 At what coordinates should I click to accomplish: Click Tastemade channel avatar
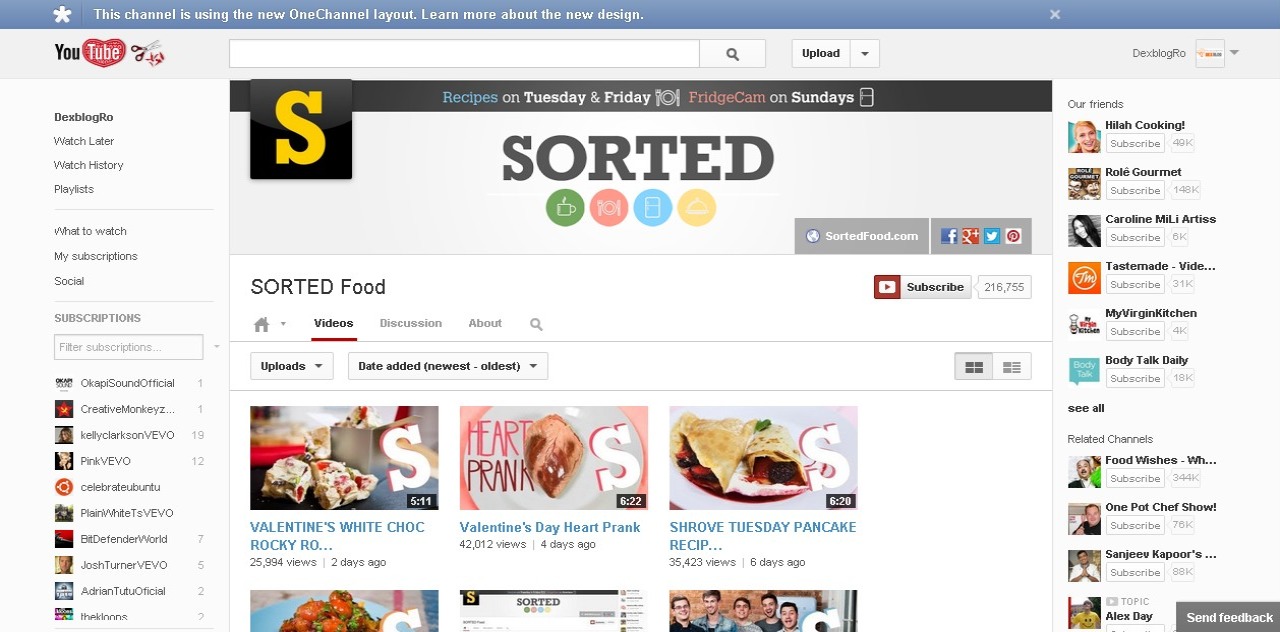[x=1084, y=278]
